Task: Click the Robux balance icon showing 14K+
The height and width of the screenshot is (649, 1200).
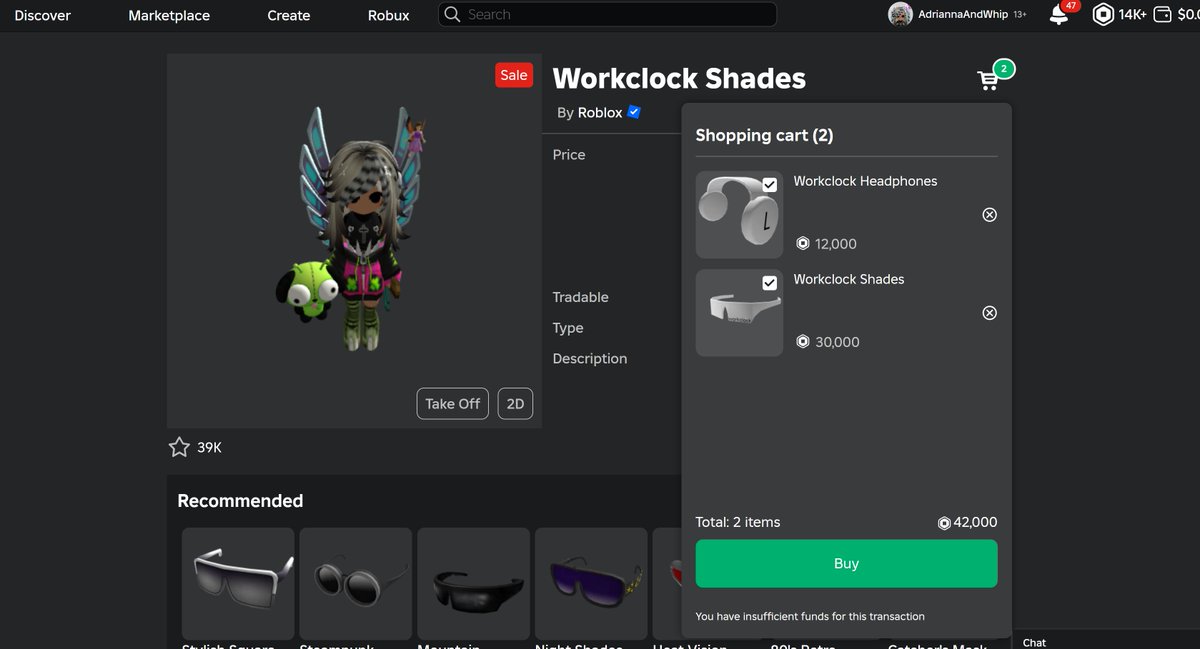Action: click(1103, 15)
